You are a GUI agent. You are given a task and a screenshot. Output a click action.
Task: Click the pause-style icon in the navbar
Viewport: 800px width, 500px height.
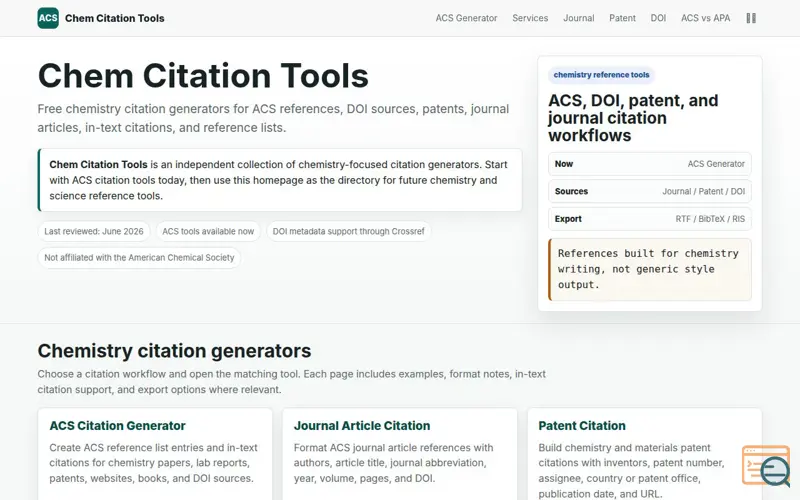(x=751, y=18)
